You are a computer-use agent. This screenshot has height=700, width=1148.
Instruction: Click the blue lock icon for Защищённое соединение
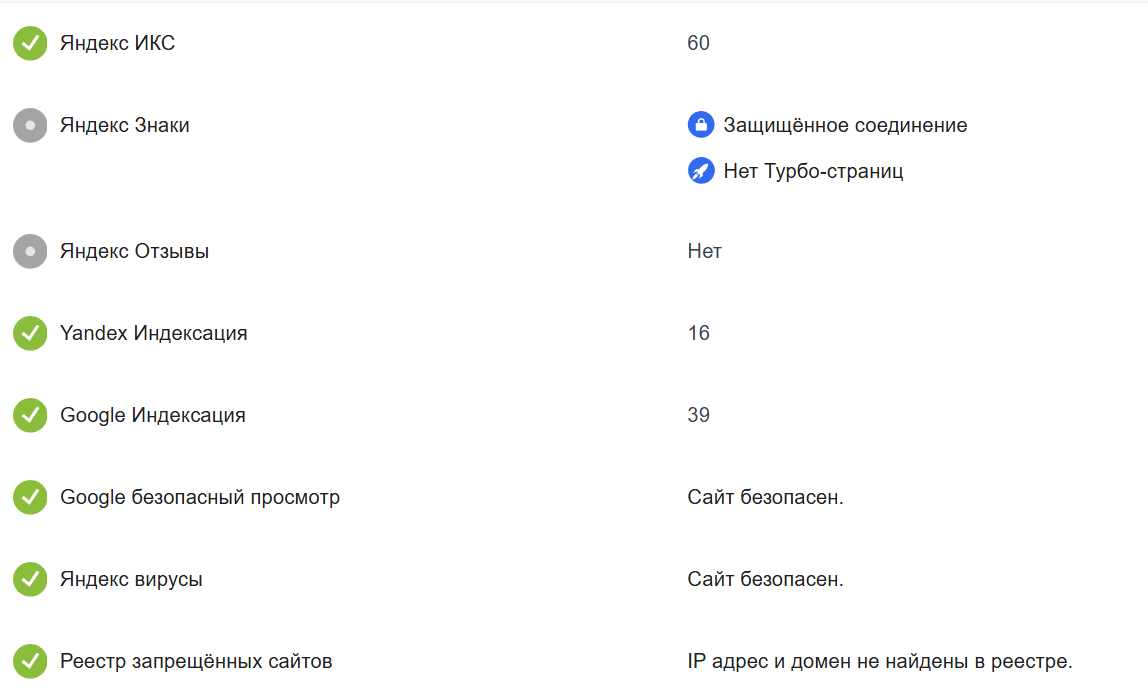coord(701,125)
